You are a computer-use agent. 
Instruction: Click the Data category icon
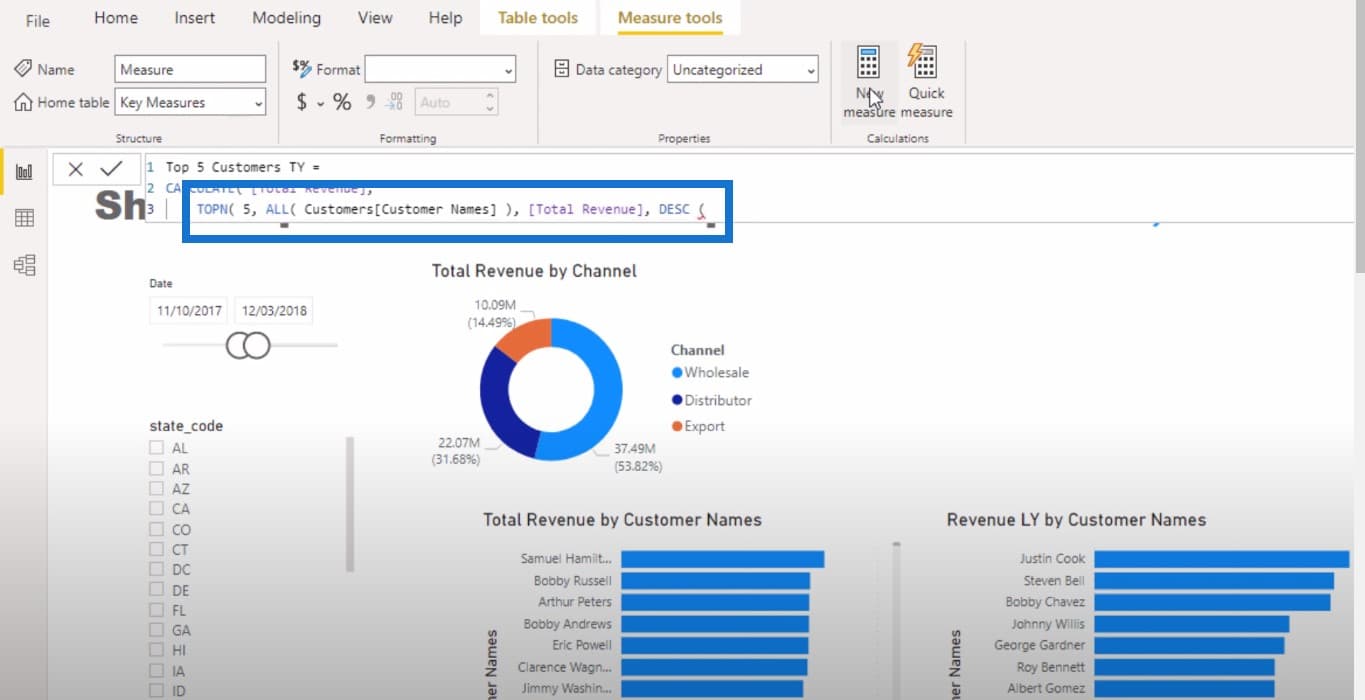562,69
